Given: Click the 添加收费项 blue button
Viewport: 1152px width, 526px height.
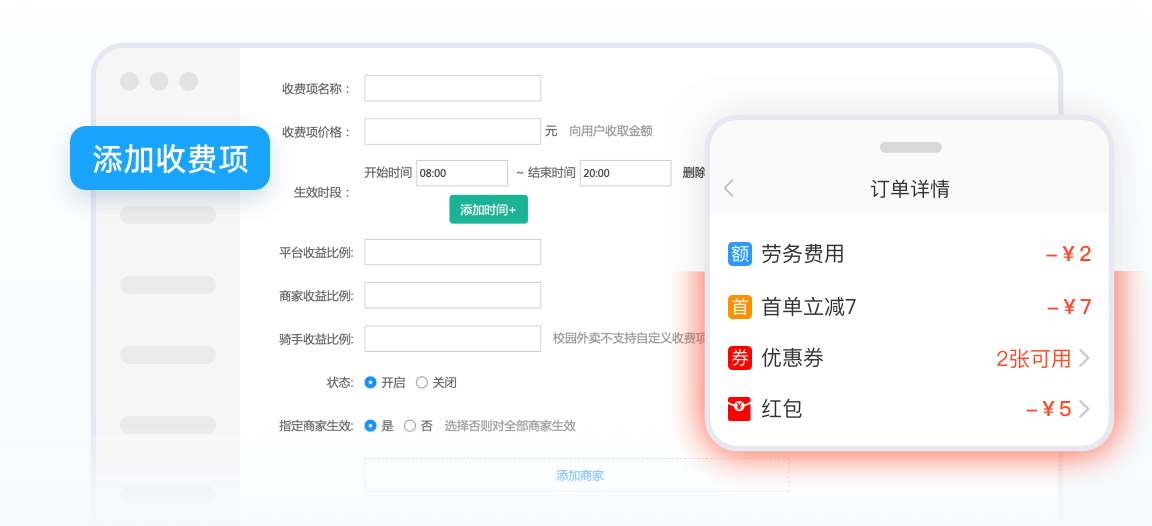Looking at the screenshot, I should click(170, 158).
